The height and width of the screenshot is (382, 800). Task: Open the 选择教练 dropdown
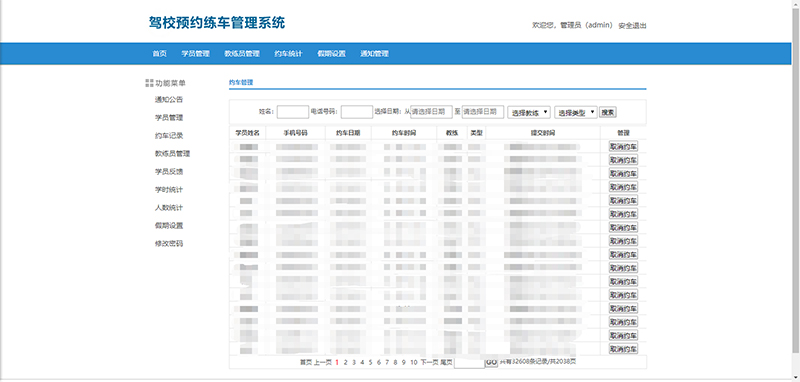pyautogui.click(x=529, y=112)
